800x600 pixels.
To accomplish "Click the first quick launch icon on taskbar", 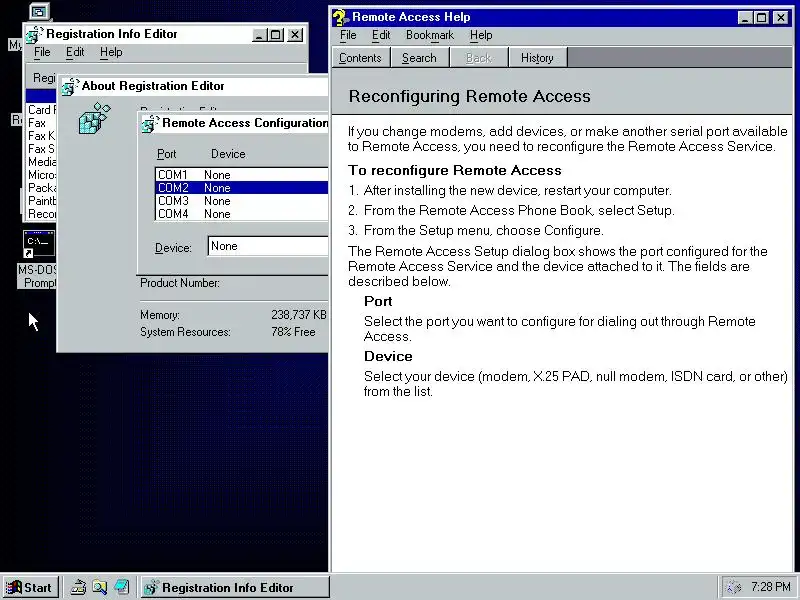I will coord(78,588).
